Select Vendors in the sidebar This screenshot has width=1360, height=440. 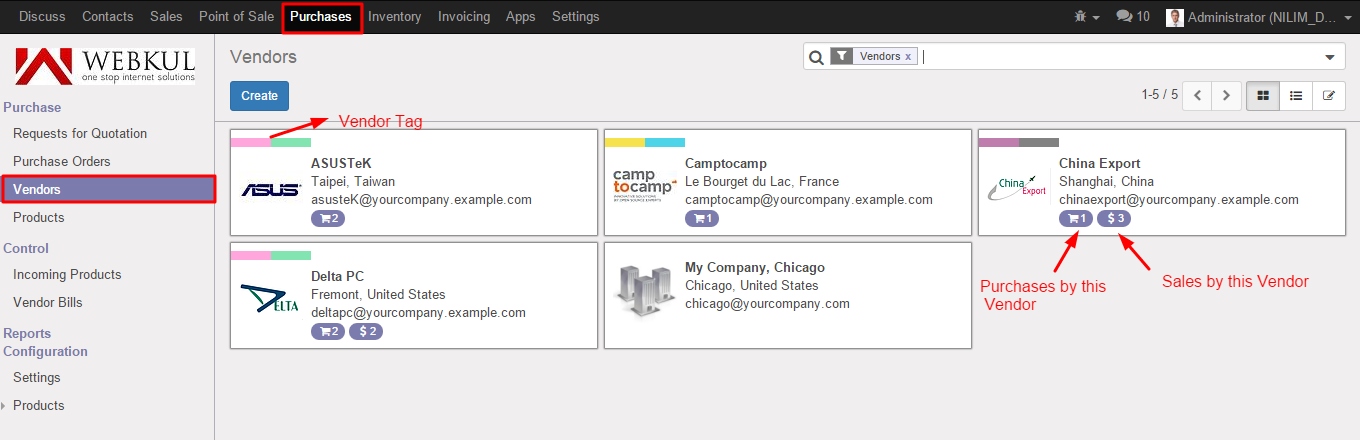tap(108, 189)
